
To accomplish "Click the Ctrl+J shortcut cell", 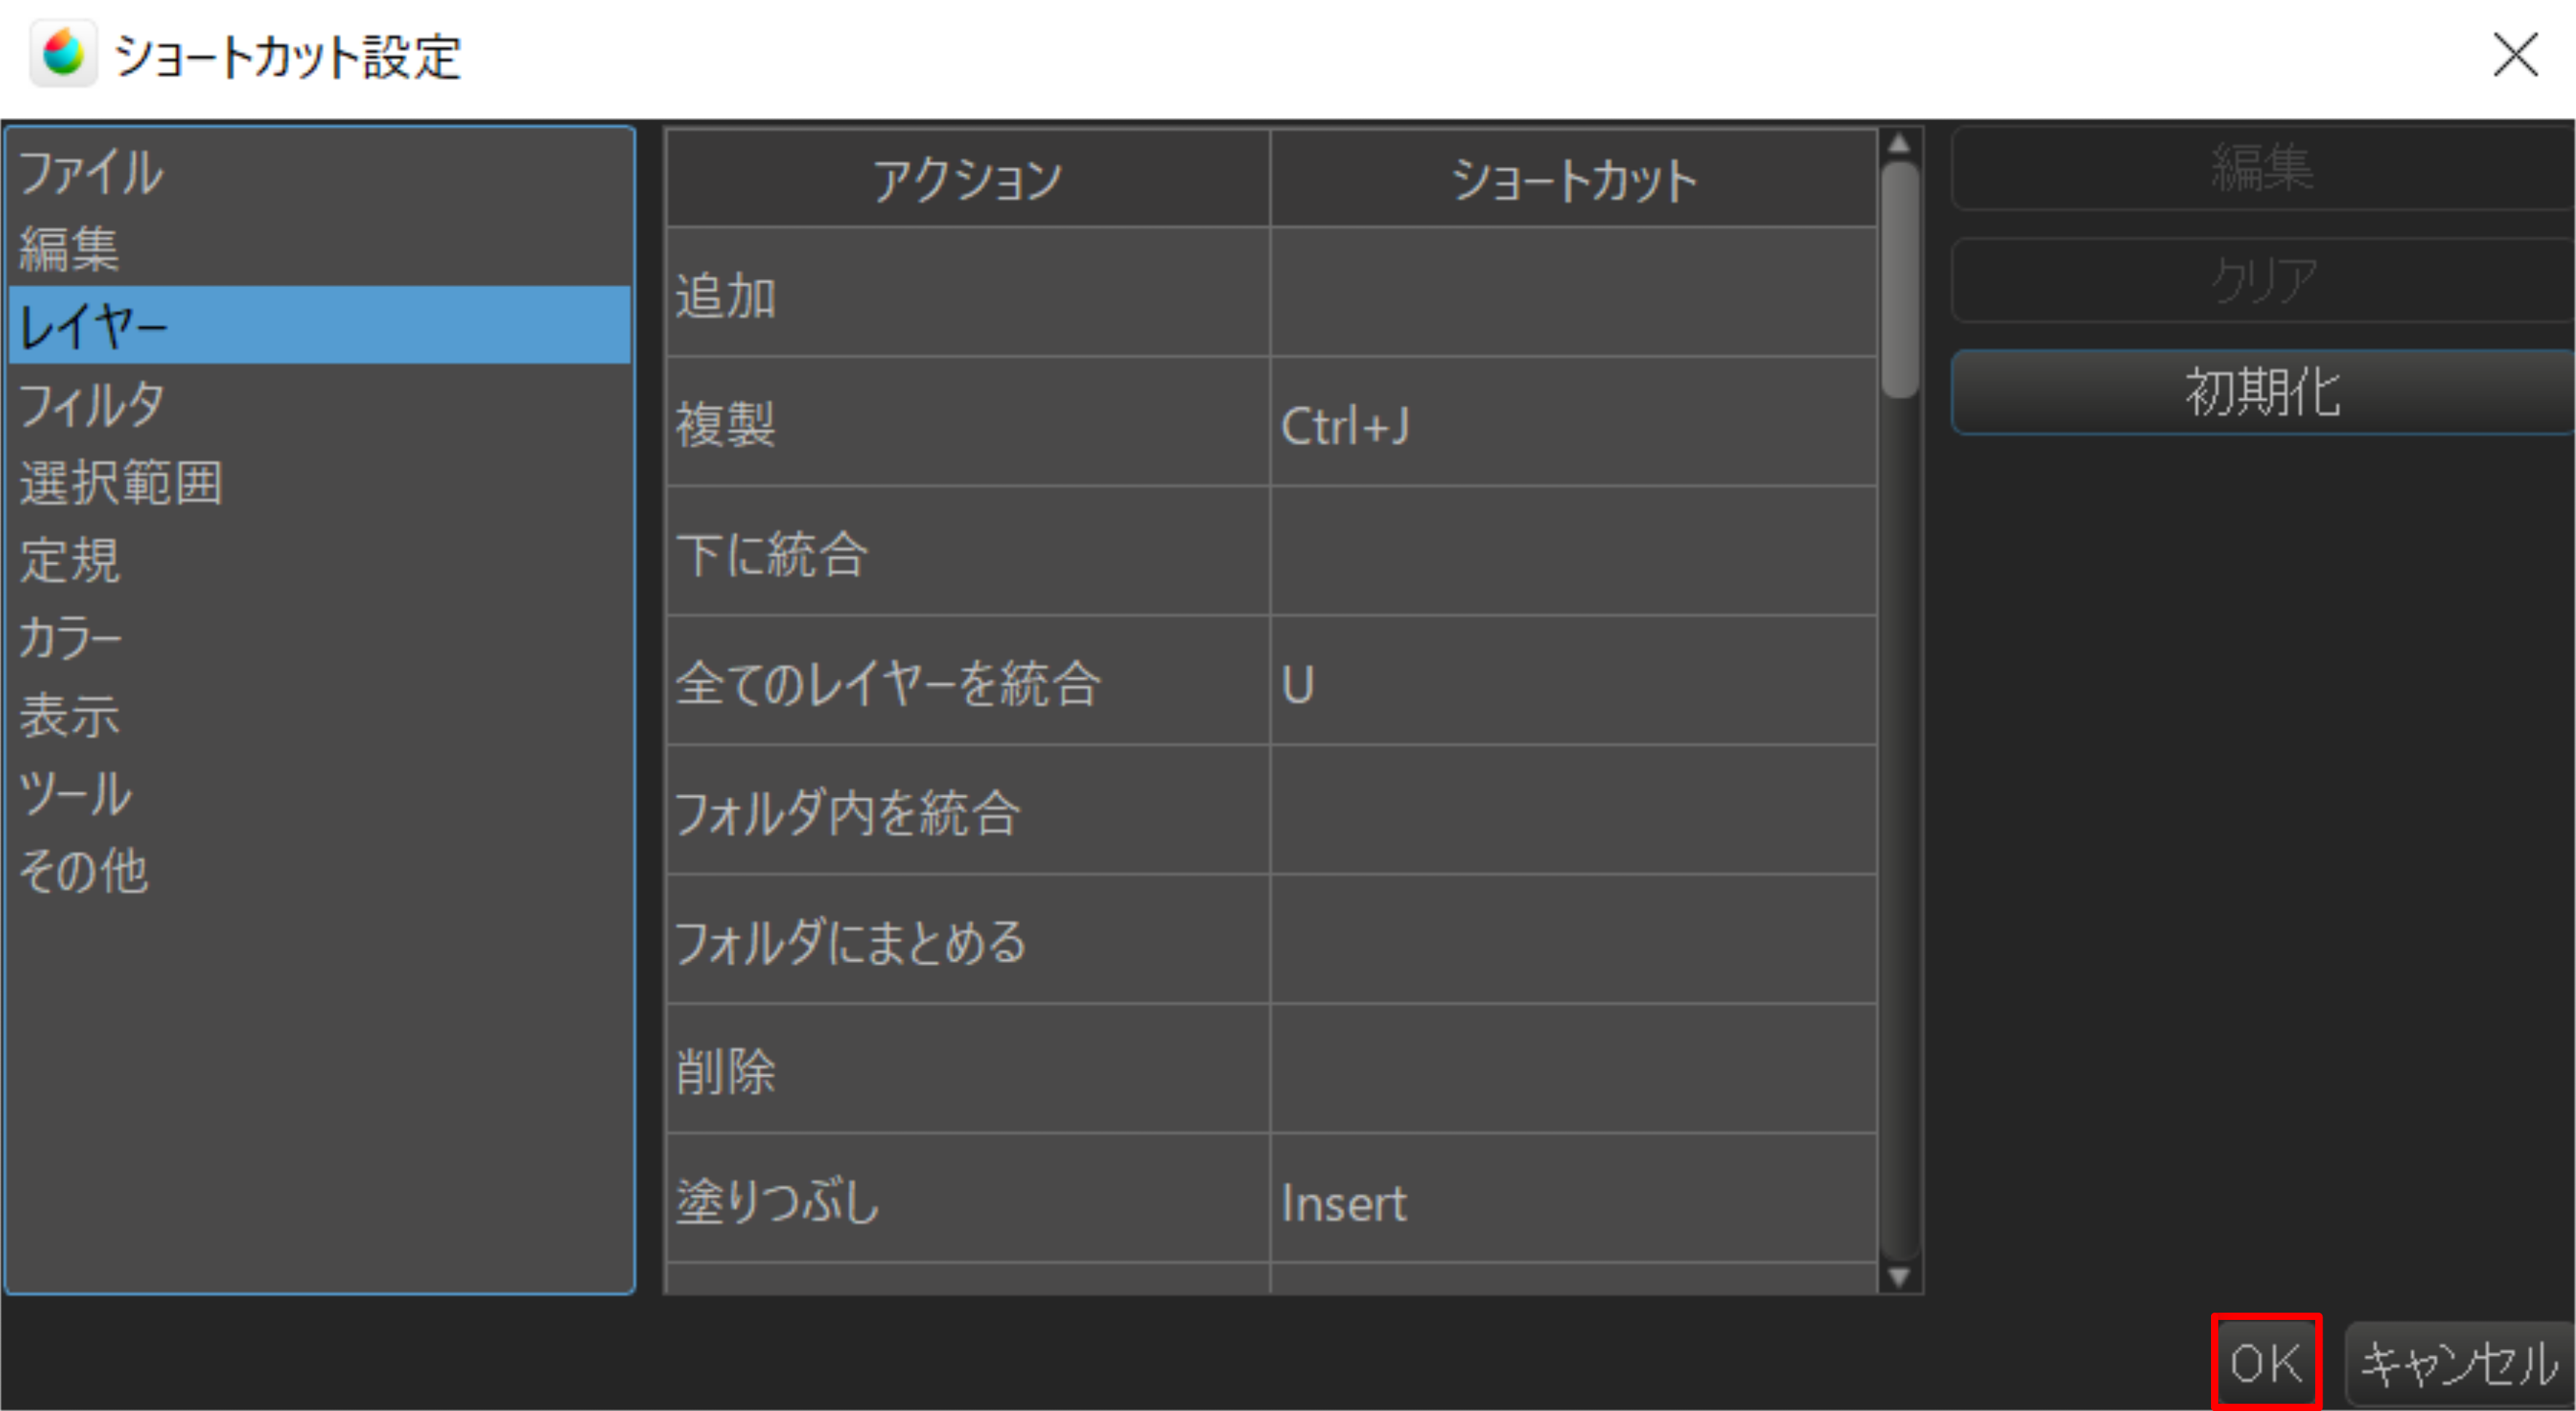I will [x=1574, y=422].
